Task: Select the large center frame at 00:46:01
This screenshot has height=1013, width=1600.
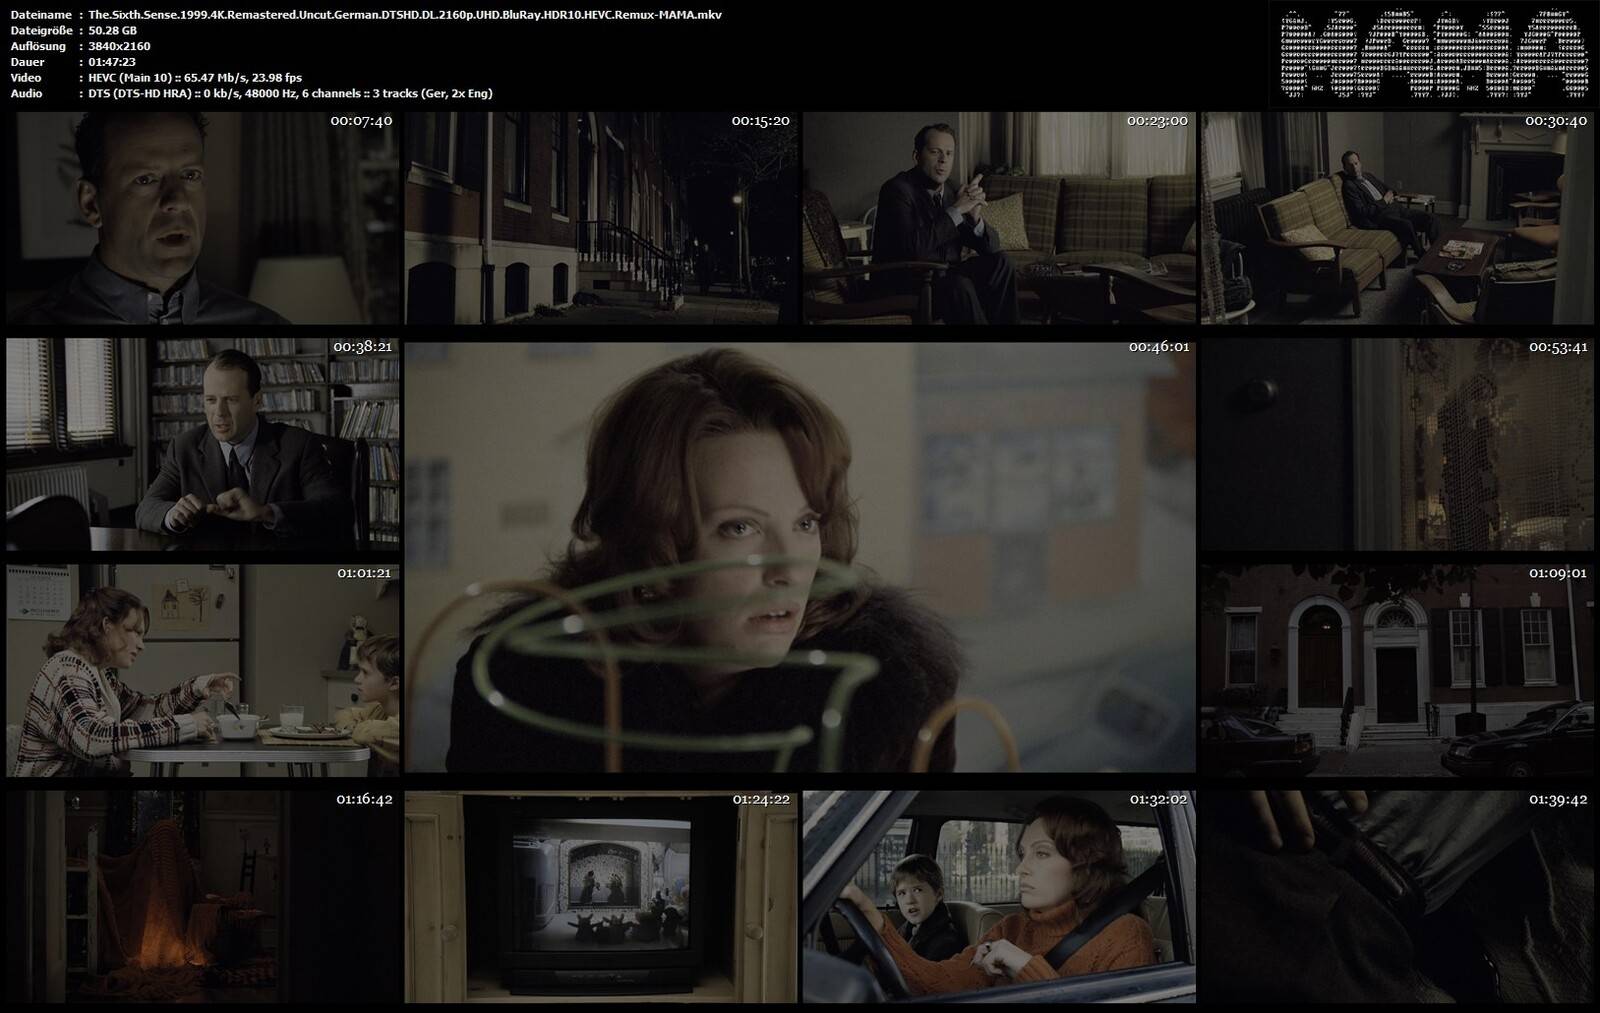Action: pos(800,557)
